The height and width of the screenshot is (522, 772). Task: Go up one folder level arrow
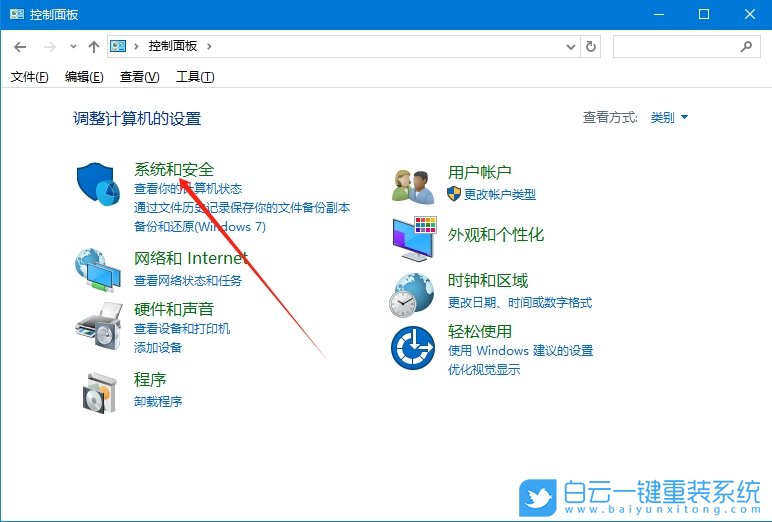pos(94,47)
